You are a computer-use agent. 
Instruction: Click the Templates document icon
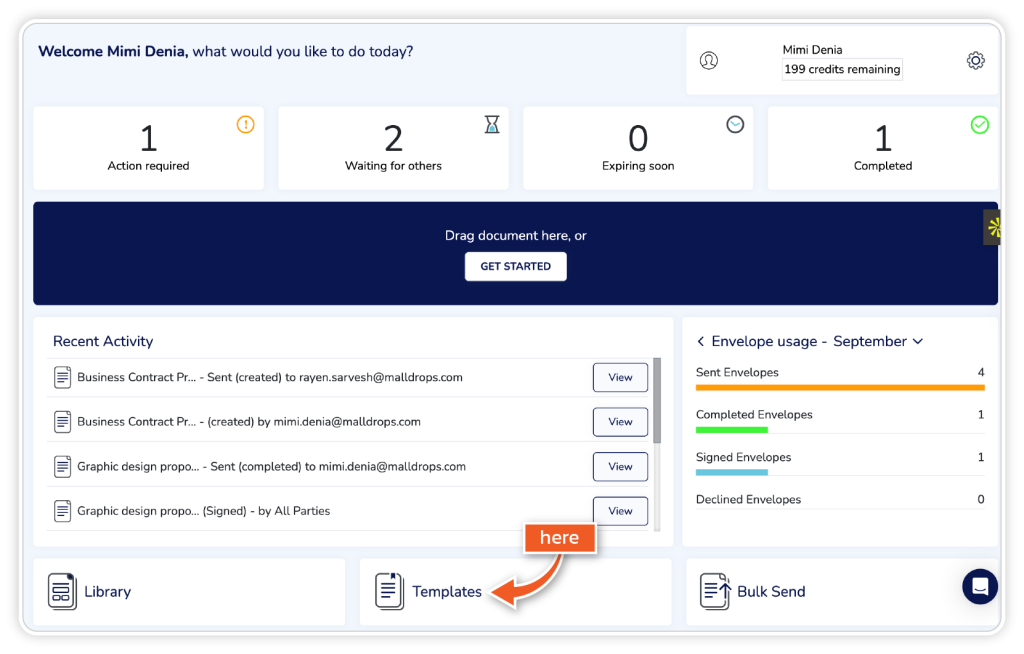pyautogui.click(x=389, y=591)
